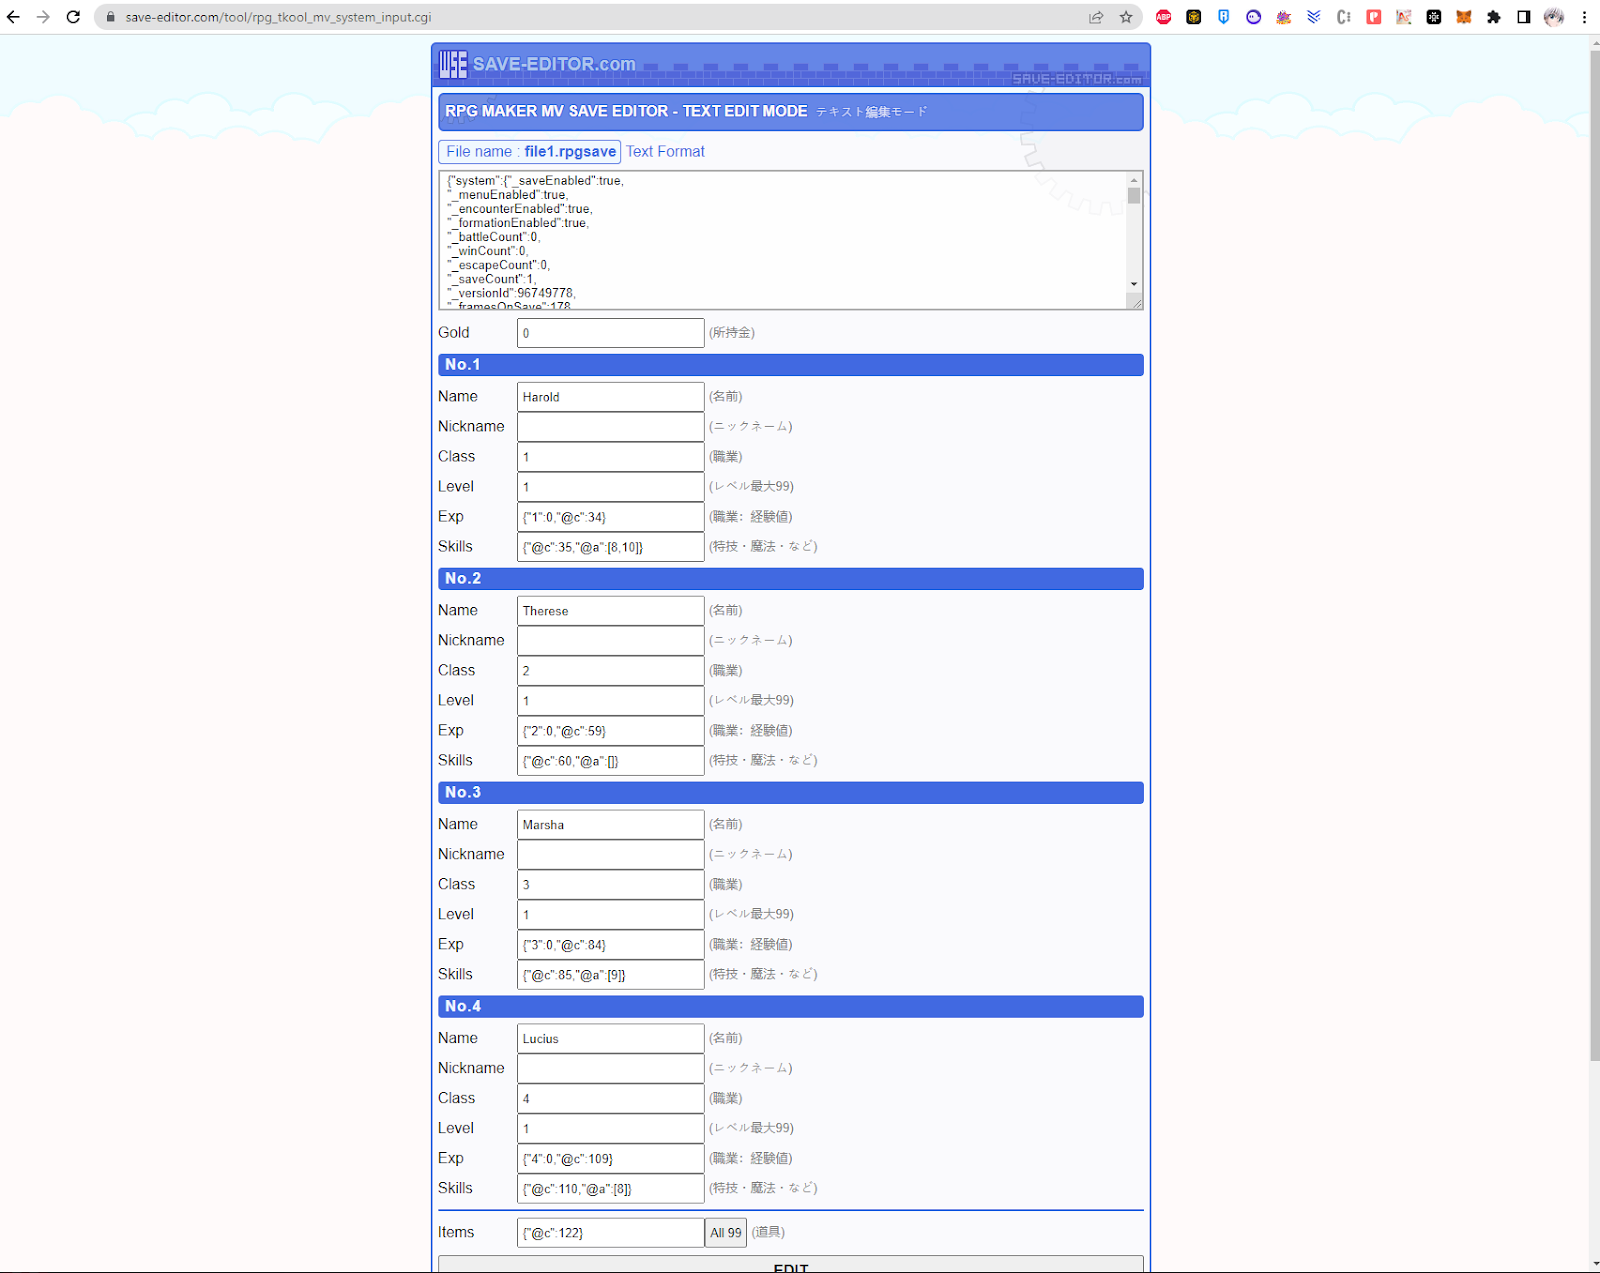Open the colorful comic burst extension
1600x1273 pixels.
(x=1284, y=17)
